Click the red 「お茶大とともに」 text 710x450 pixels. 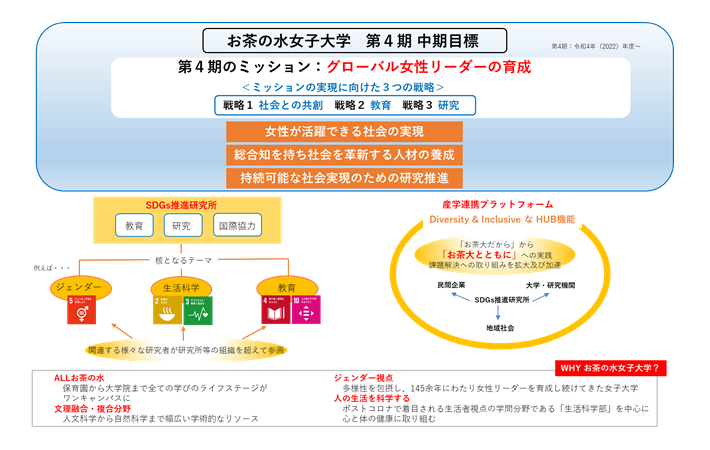tap(479, 254)
